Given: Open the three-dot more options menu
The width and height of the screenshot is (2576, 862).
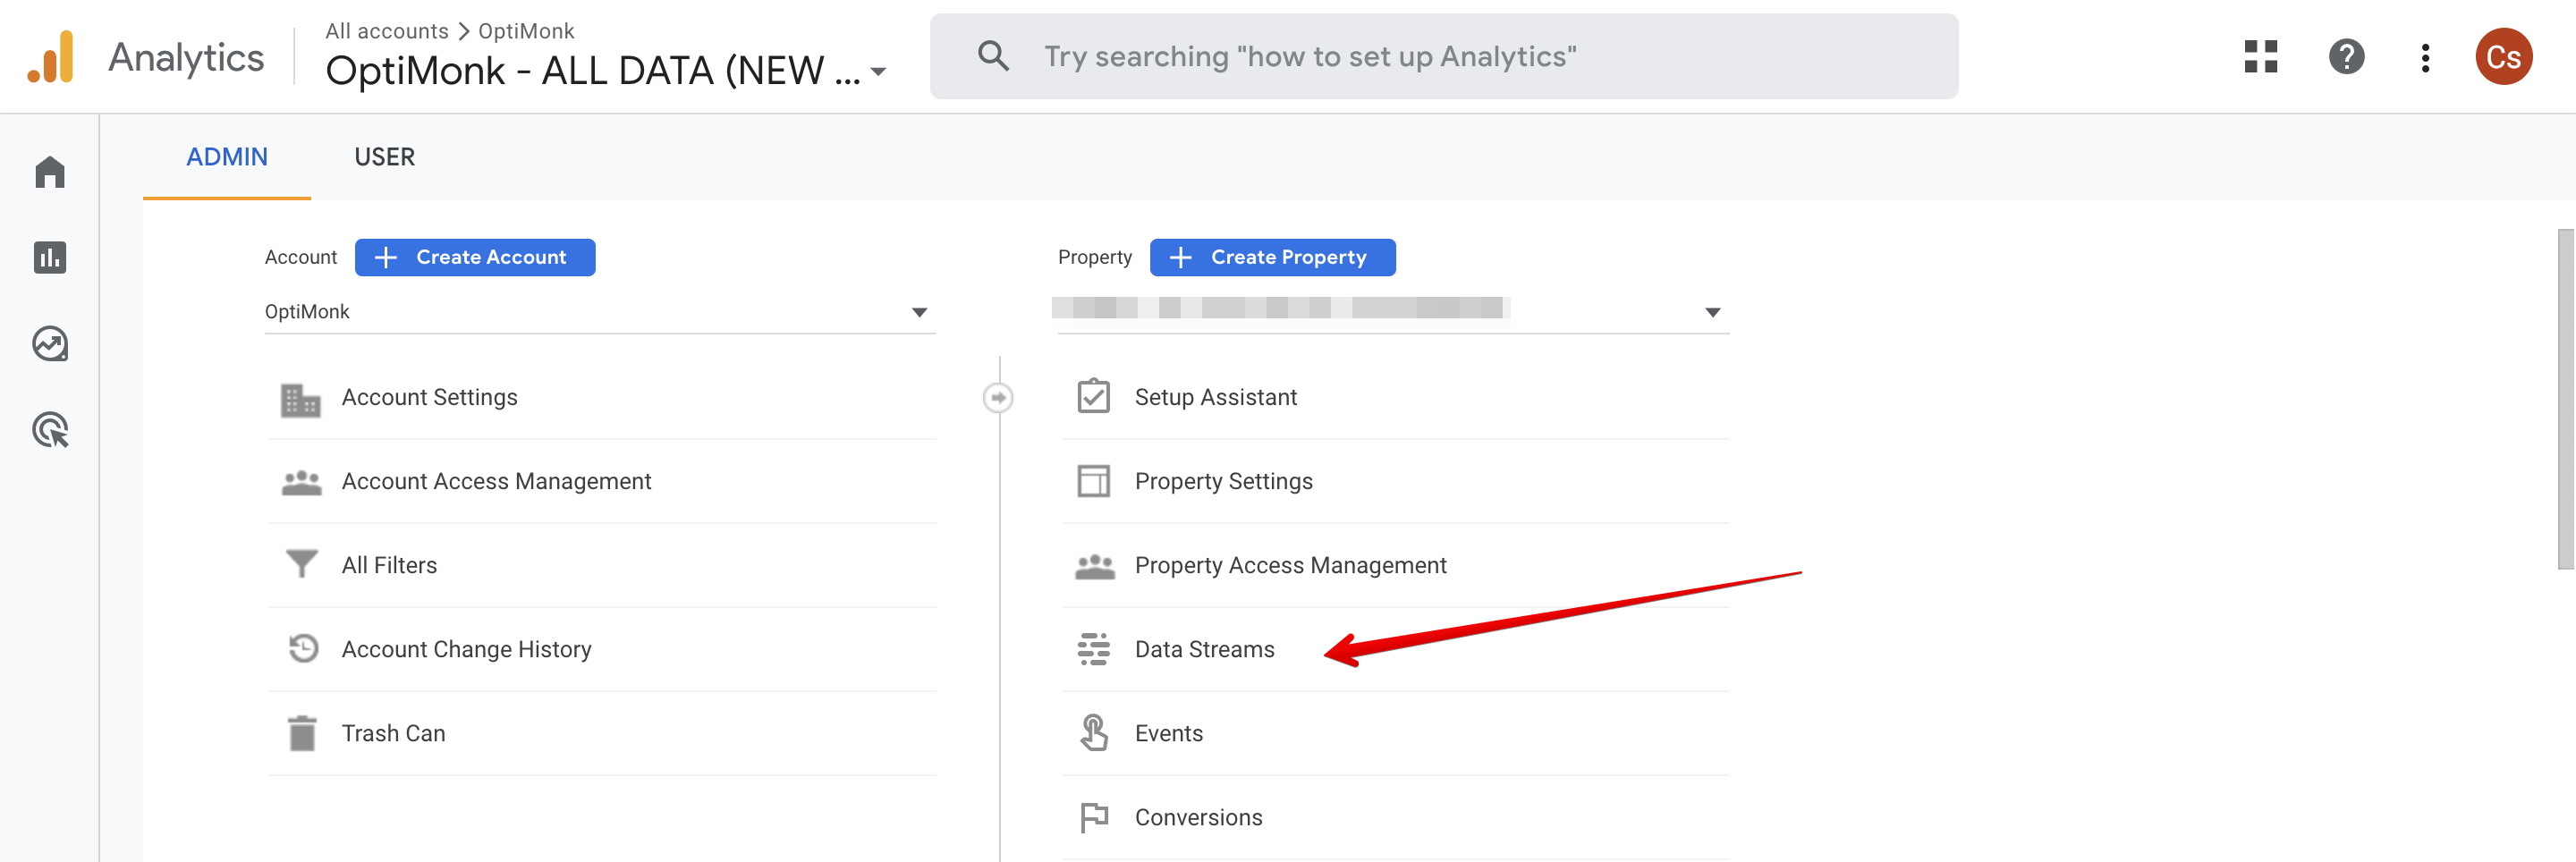Looking at the screenshot, I should pos(2425,57).
